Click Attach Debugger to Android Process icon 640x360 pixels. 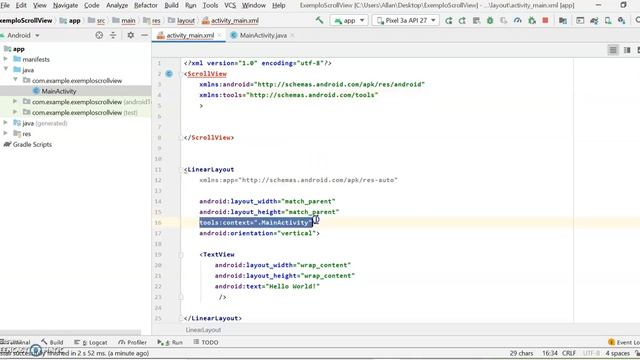(x=531, y=20)
